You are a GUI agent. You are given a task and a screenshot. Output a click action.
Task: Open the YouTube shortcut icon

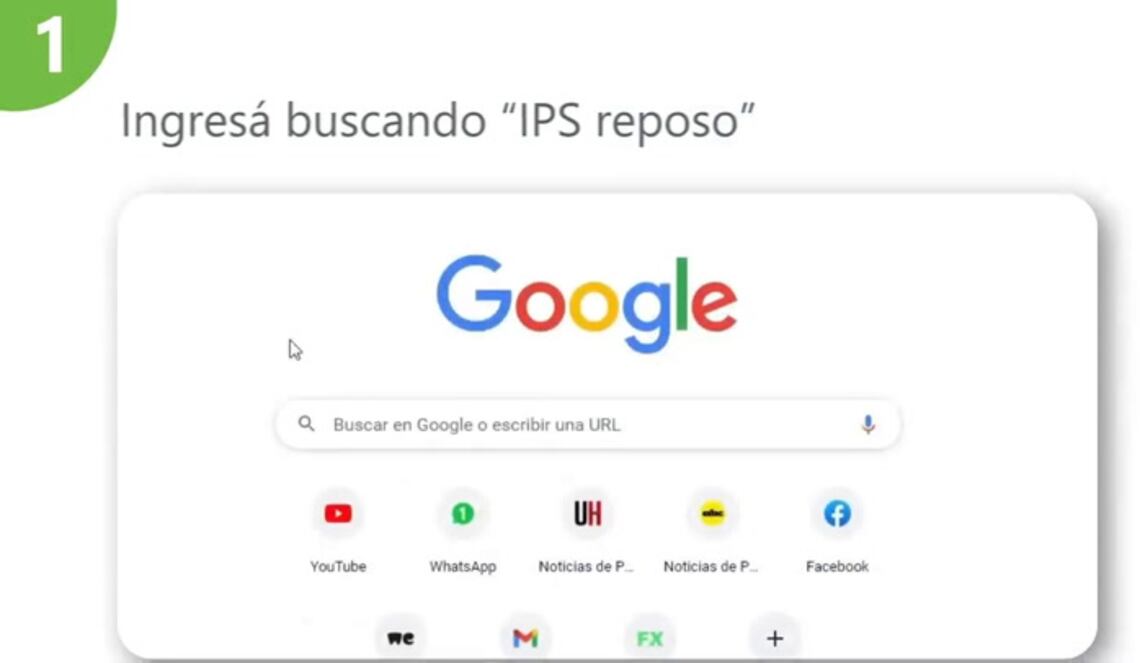[x=338, y=514]
